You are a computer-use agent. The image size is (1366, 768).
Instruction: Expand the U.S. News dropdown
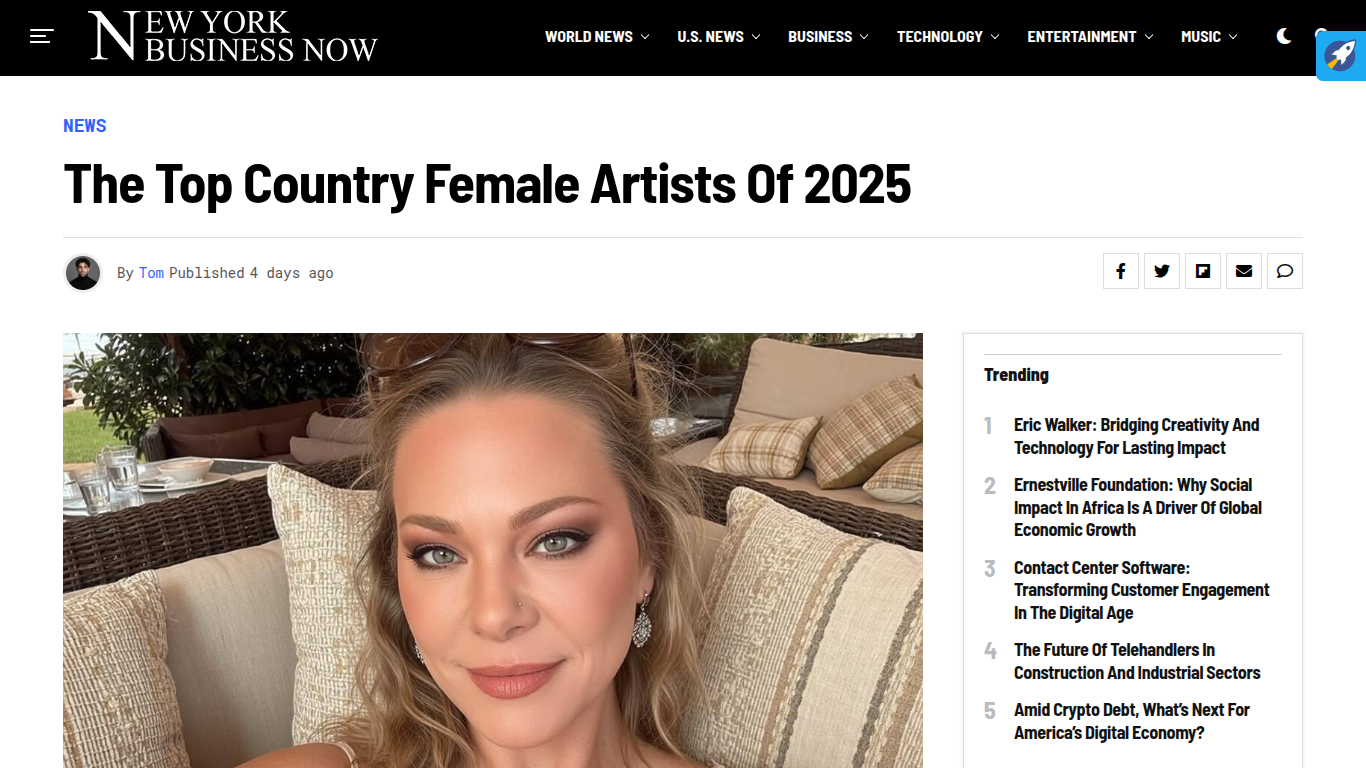718,37
